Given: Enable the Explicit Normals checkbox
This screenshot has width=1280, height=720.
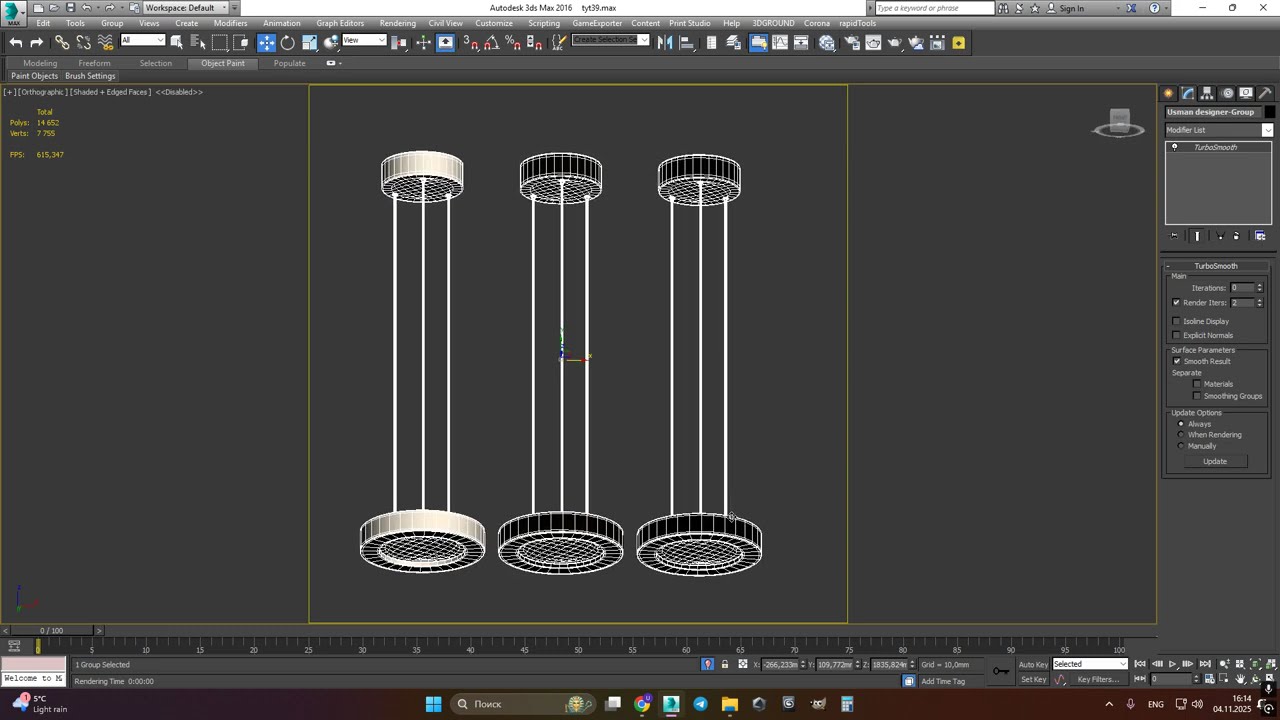Looking at the screenshot, I should (1176, 335).
